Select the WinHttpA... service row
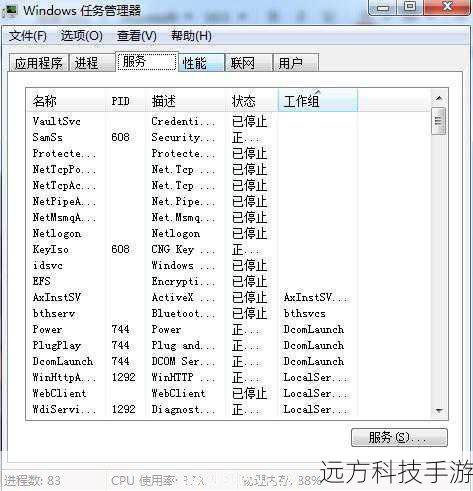Image resolution: width=473 pixels, height=491 pixels. pos(228,377)
